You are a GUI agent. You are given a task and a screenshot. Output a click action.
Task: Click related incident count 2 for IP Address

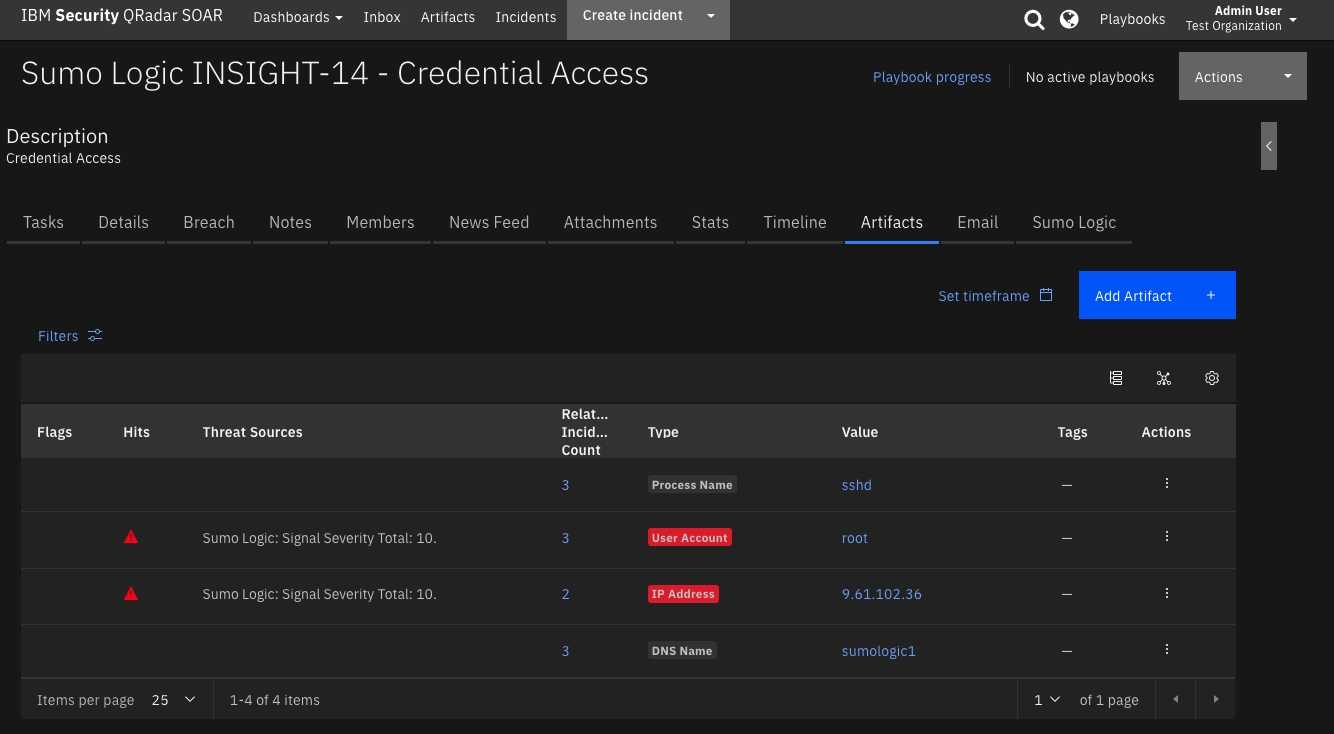[x=565, y=594]
